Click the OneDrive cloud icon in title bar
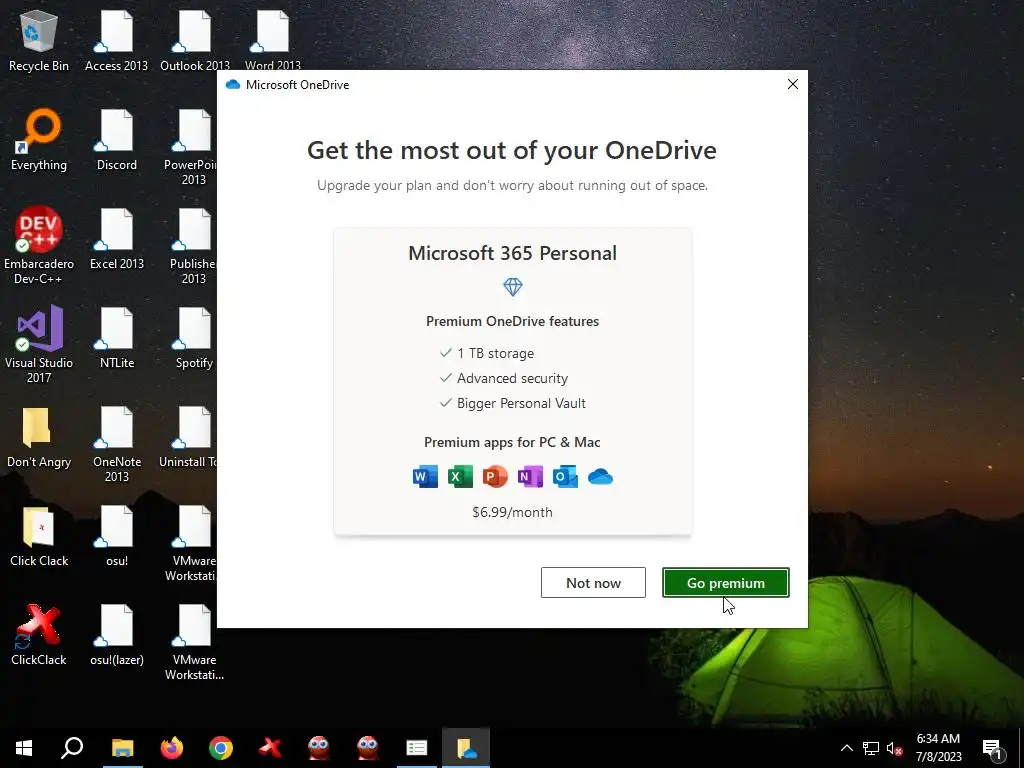This screenshot has width=1024, height=768. click(232, 84)
